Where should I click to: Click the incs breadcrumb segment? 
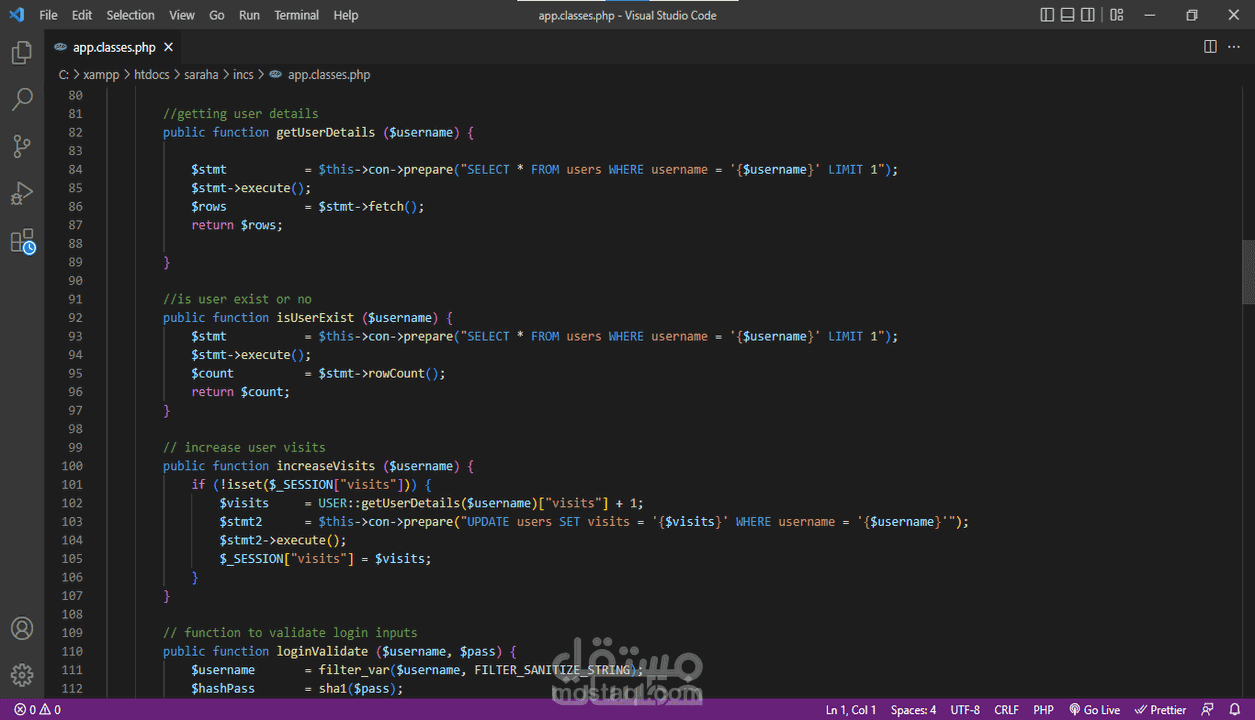pyautogui.click(x=243, y=74)
